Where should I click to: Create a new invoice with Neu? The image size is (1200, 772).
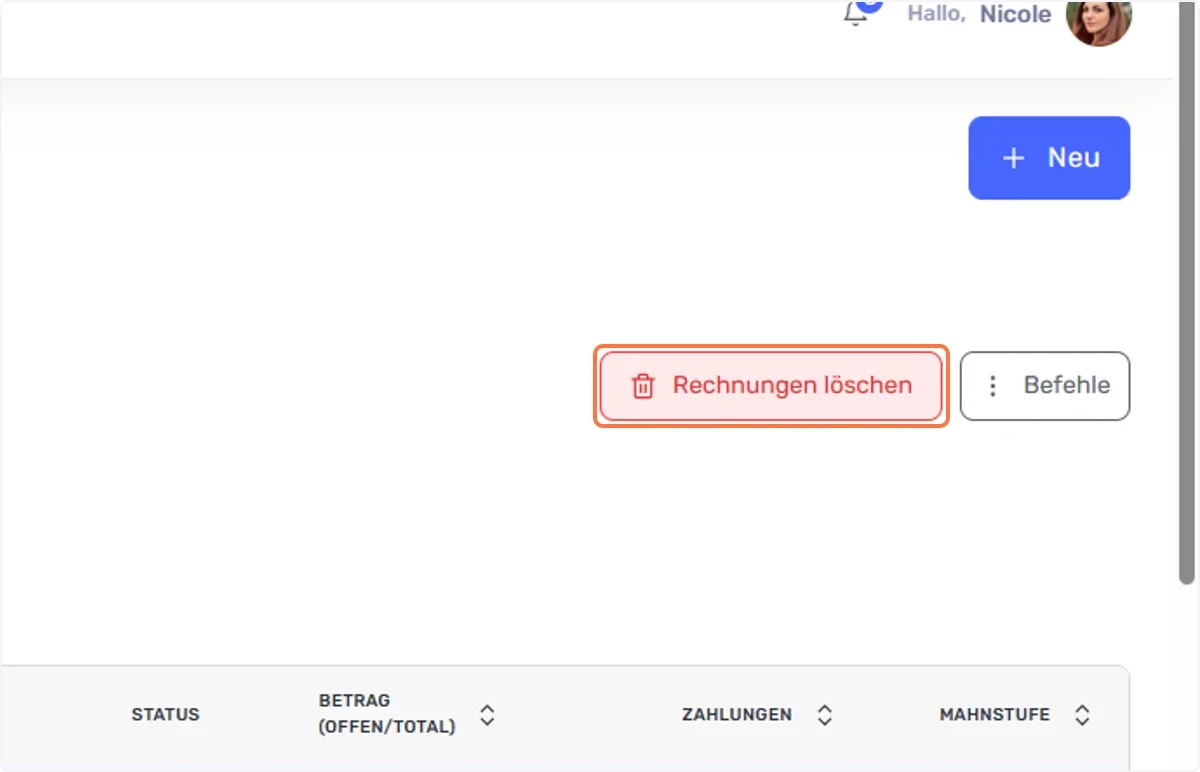pyautogui.click(x=1049, y=158)
